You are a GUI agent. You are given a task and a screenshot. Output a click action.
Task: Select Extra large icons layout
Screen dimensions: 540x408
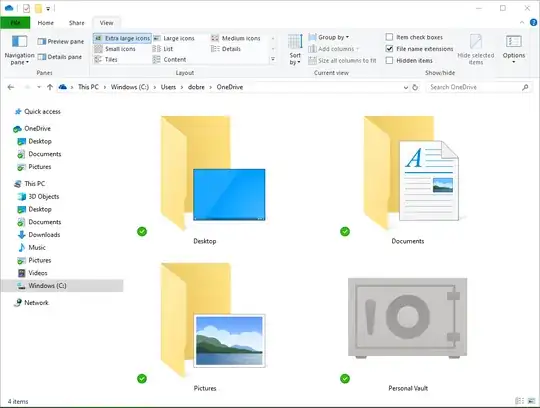point(122,38)
